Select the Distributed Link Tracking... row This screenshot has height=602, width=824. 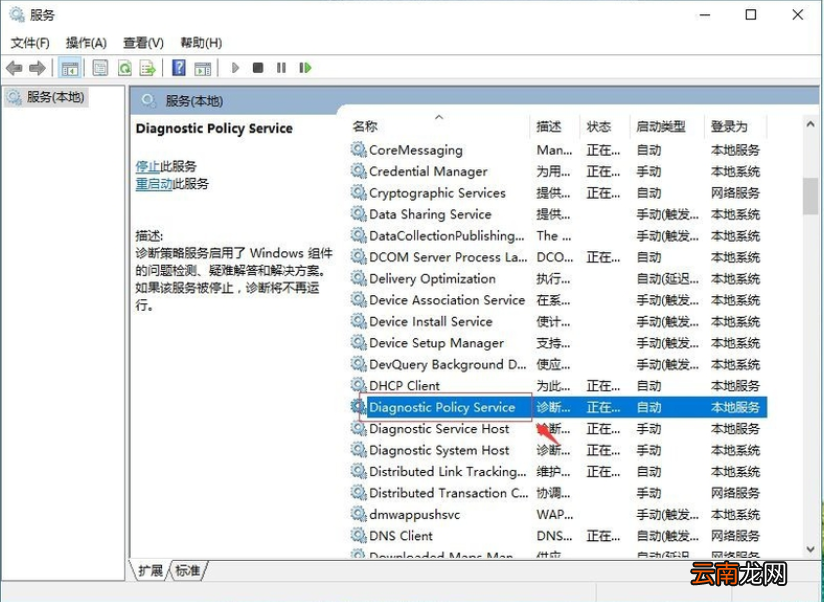[559, 471]
